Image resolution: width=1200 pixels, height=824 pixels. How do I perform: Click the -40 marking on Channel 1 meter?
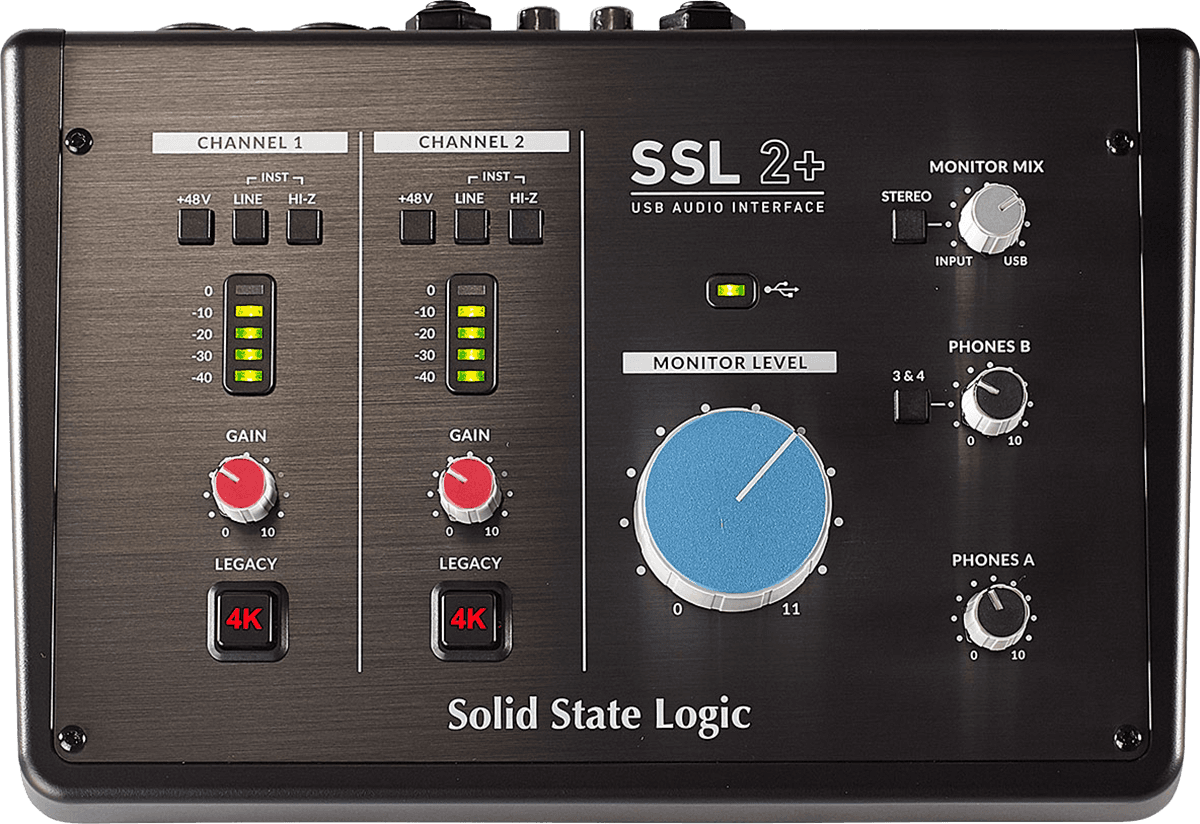click(200, 377)
